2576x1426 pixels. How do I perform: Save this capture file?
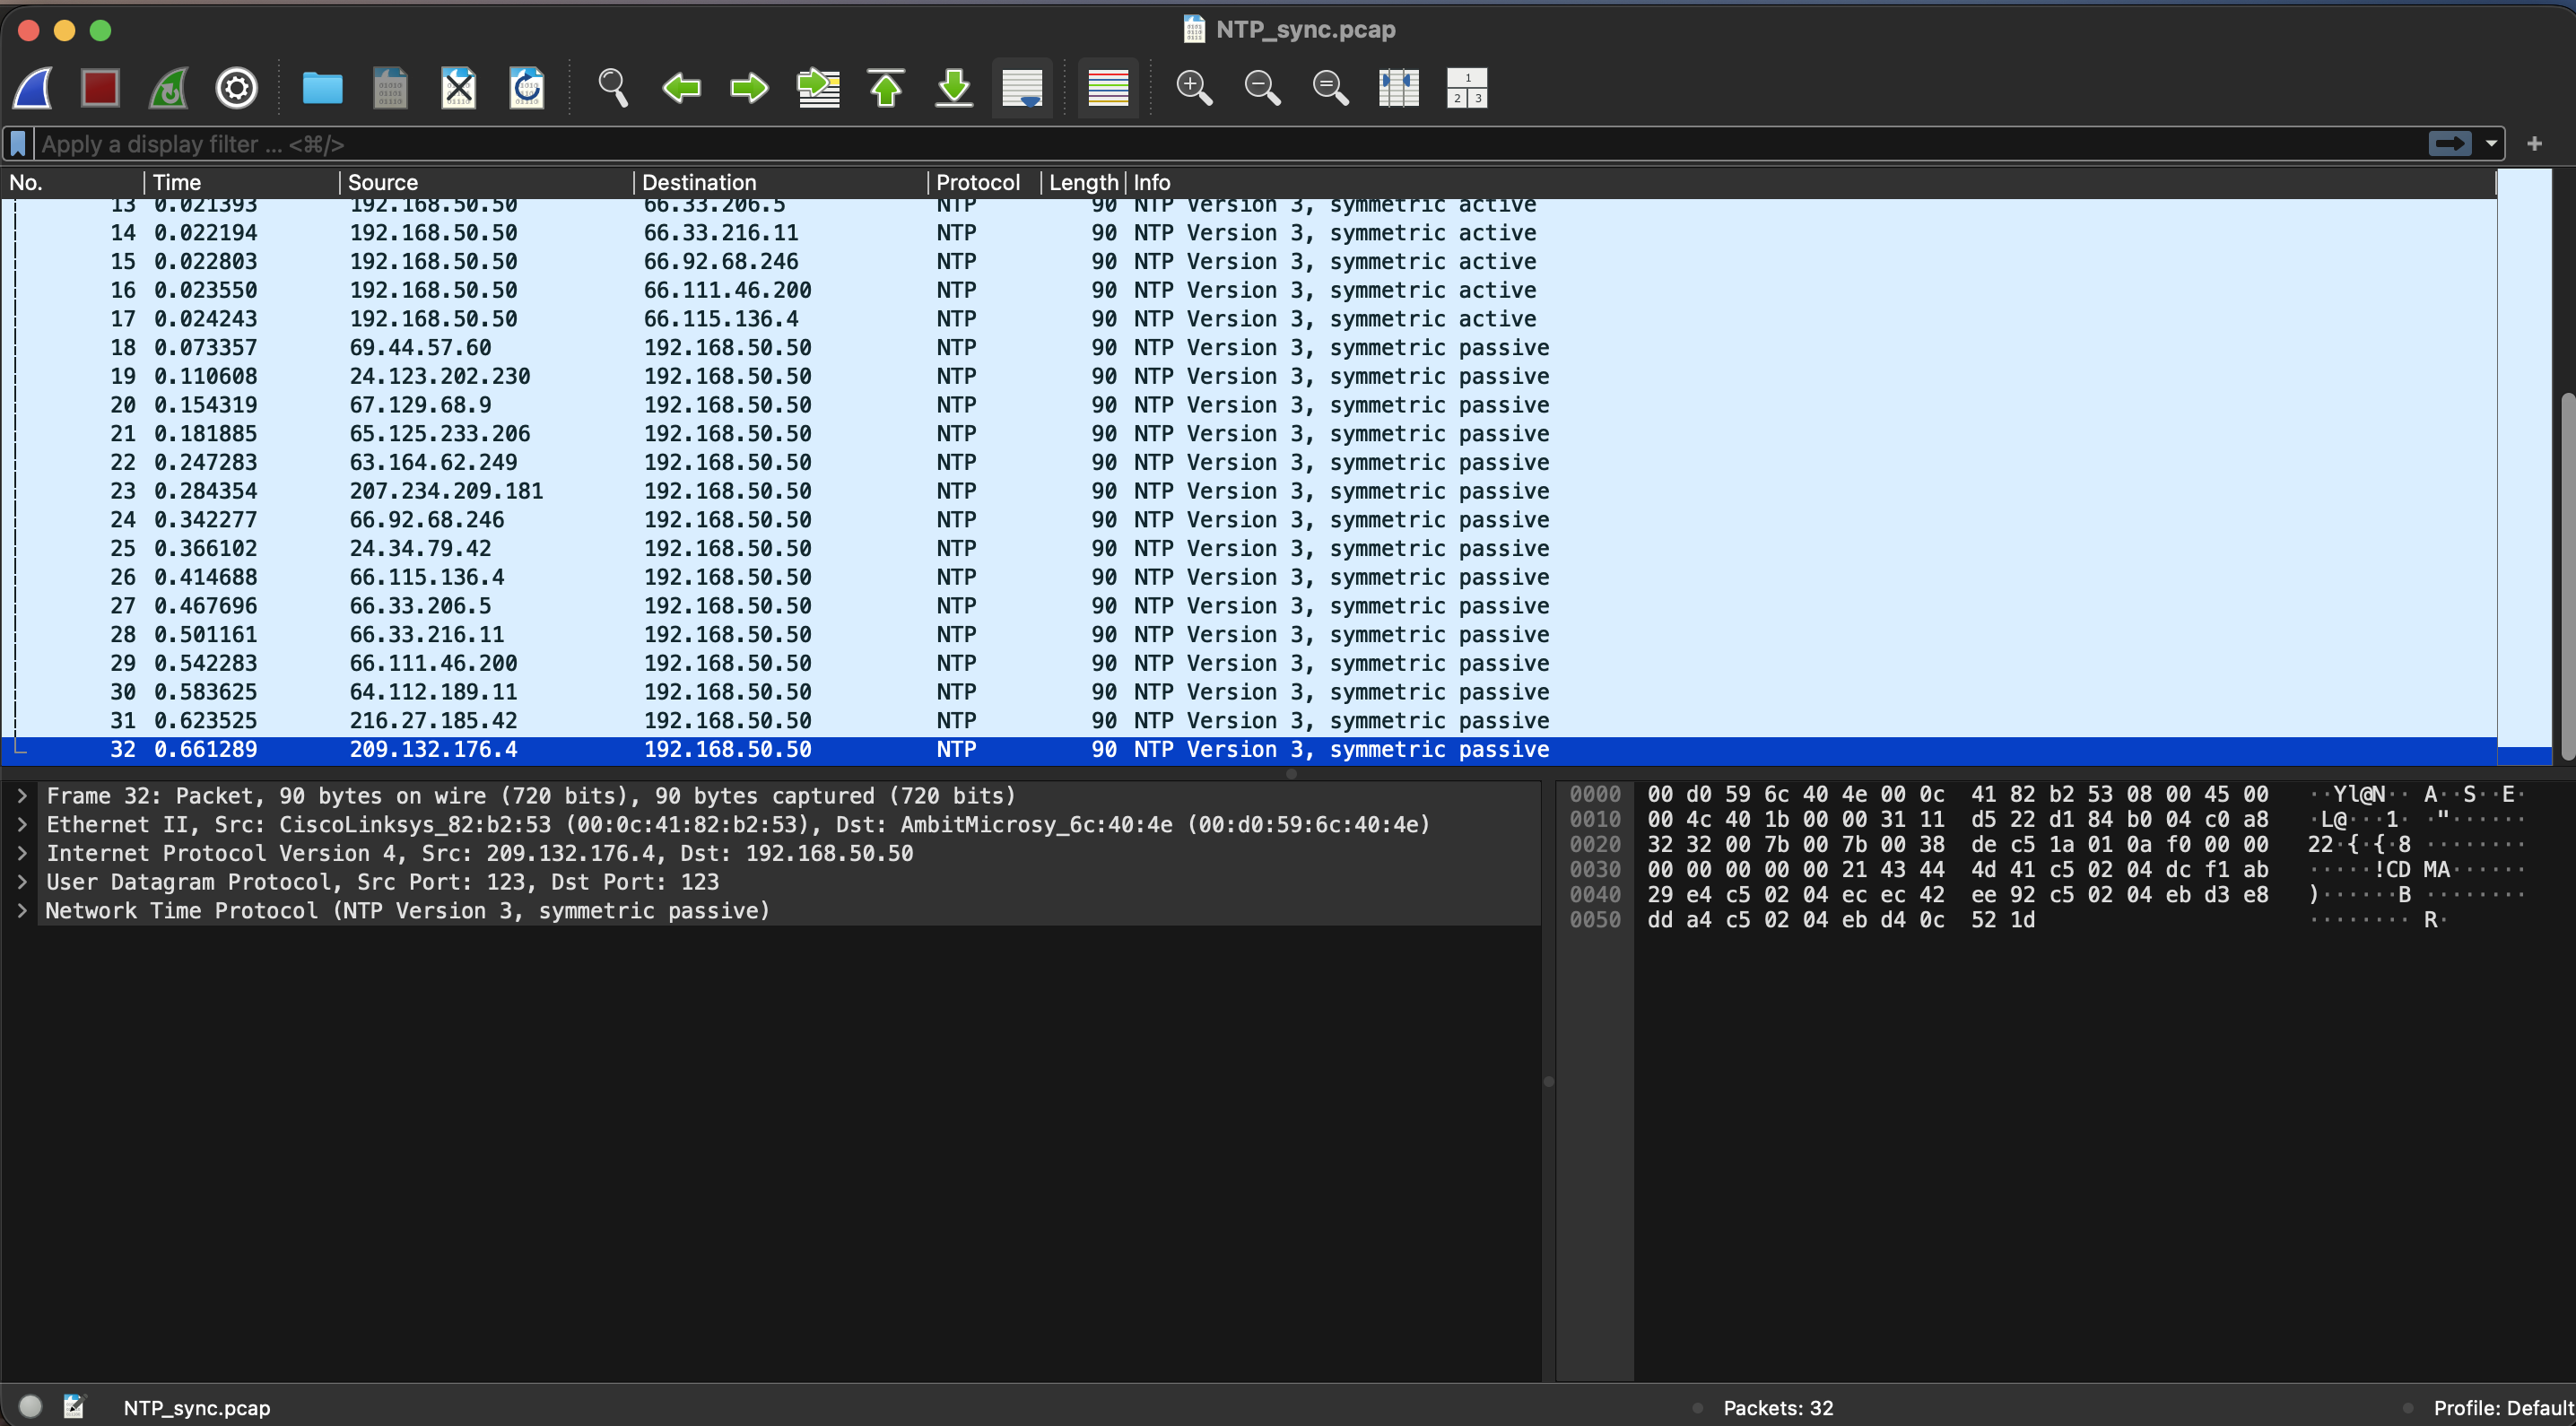[390, 88]
